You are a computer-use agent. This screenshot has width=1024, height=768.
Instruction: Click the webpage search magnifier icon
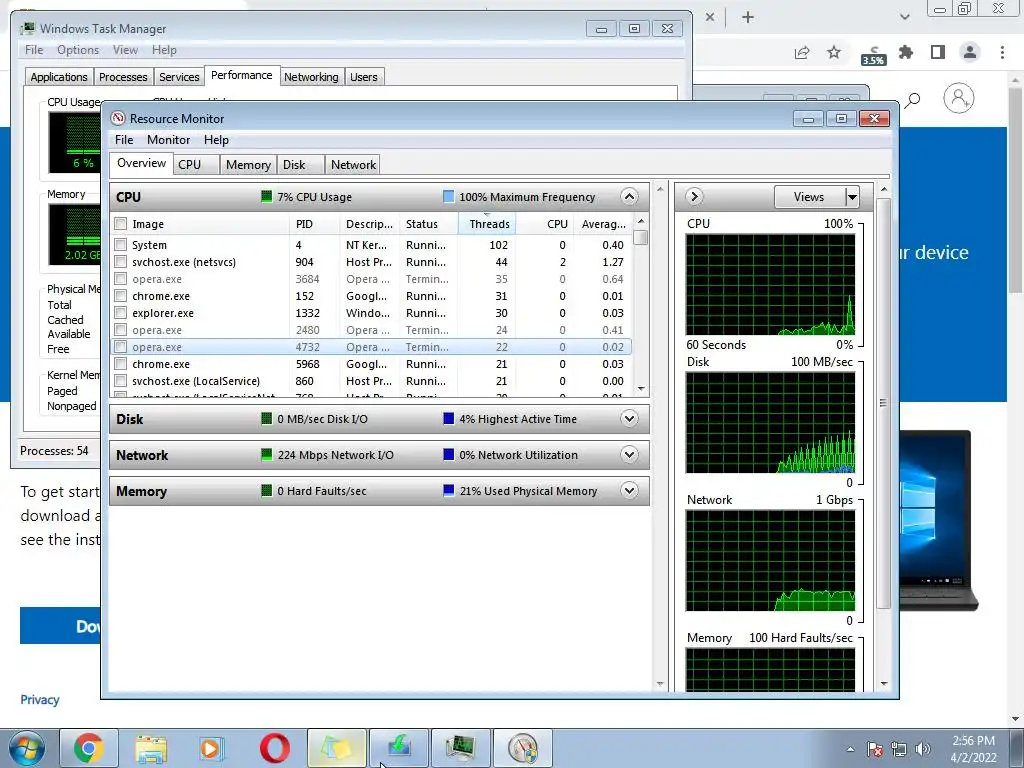pos(912,100)
